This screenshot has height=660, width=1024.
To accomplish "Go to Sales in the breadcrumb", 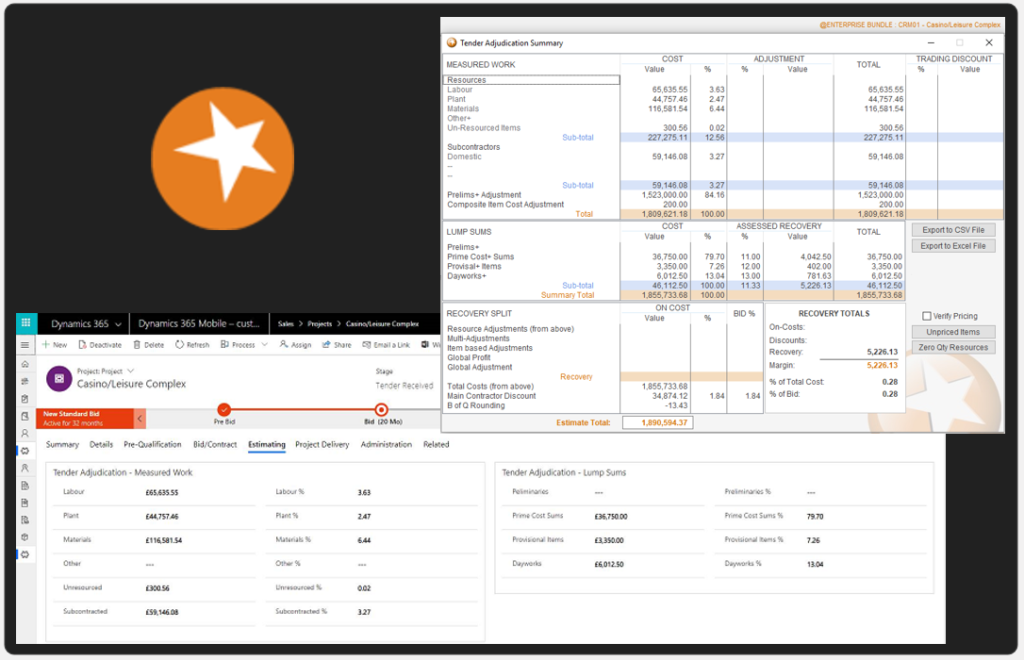I will point(285,324).
